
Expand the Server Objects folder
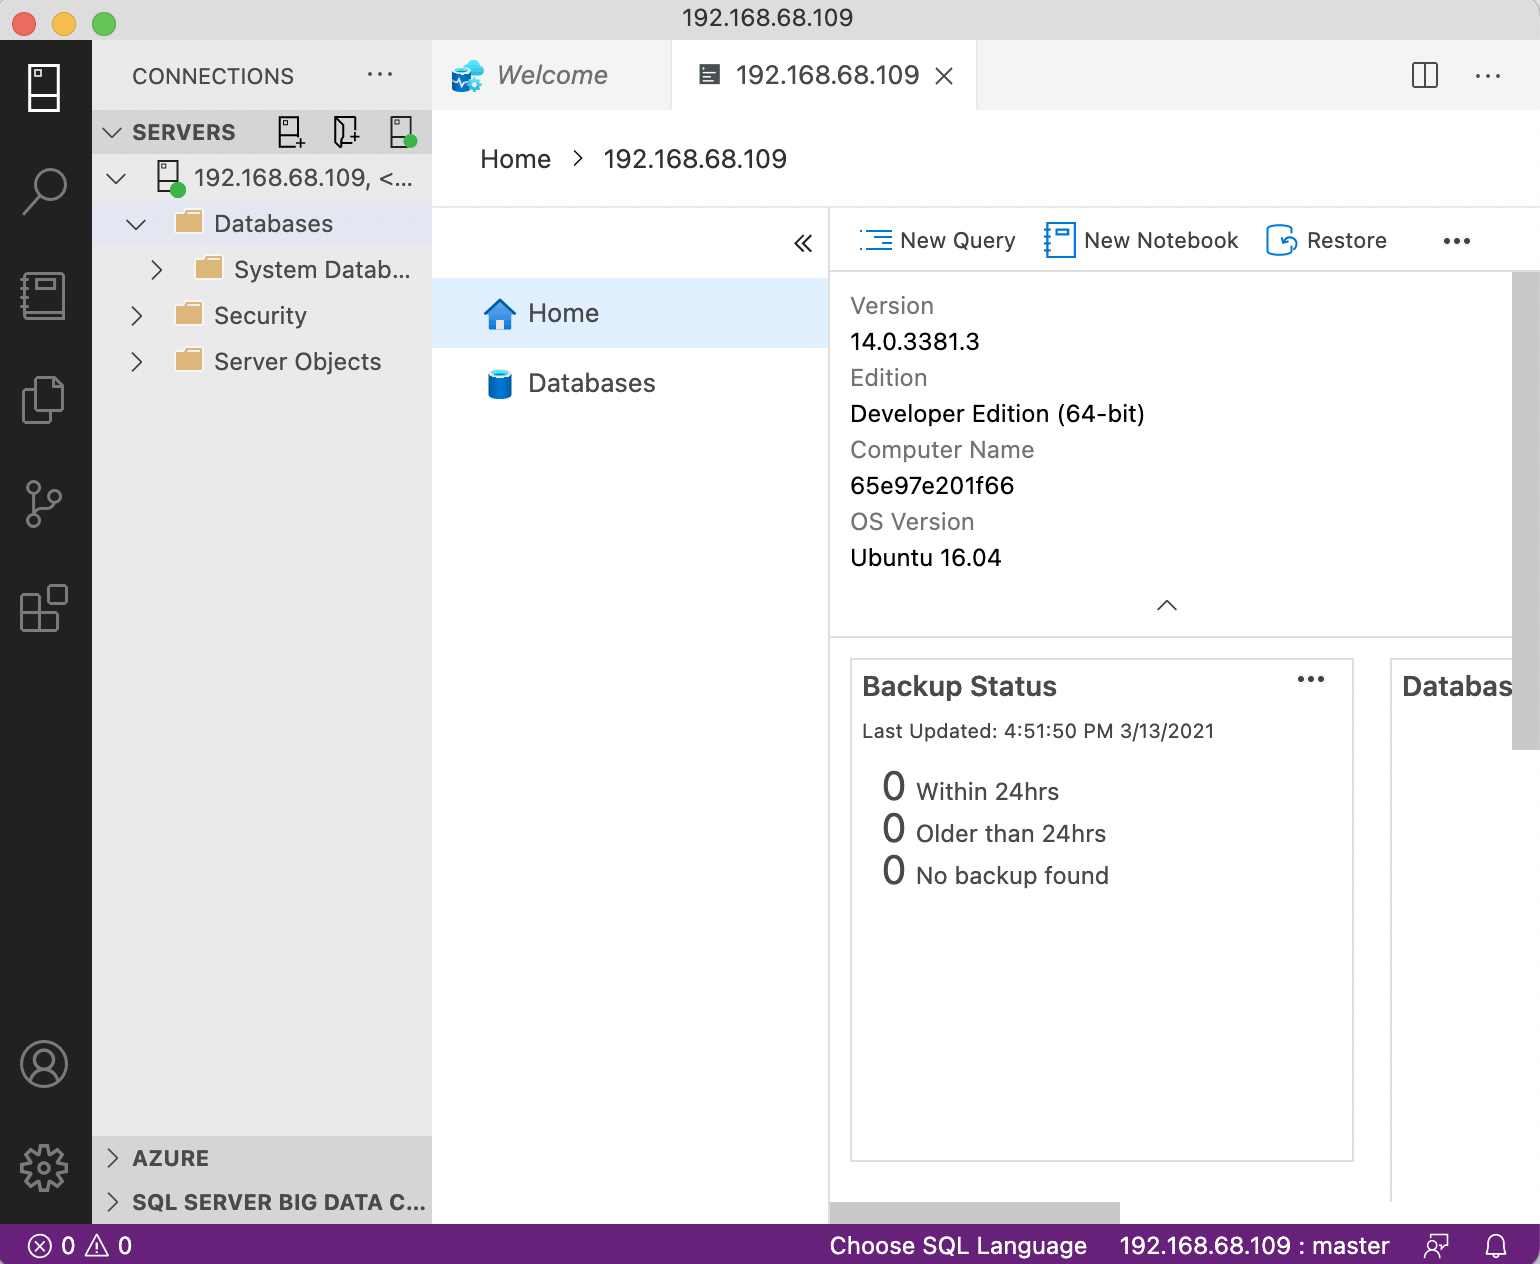pyautogui.click(x=137, y=362)
